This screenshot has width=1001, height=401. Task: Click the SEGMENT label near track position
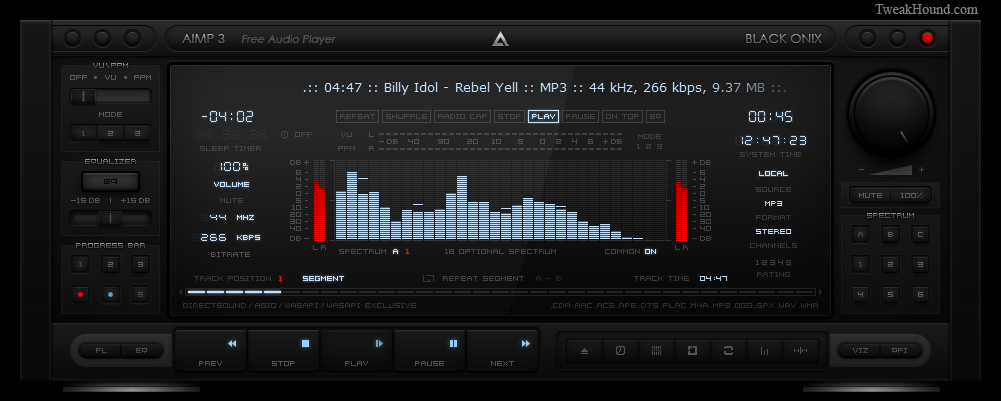[323, 278]
